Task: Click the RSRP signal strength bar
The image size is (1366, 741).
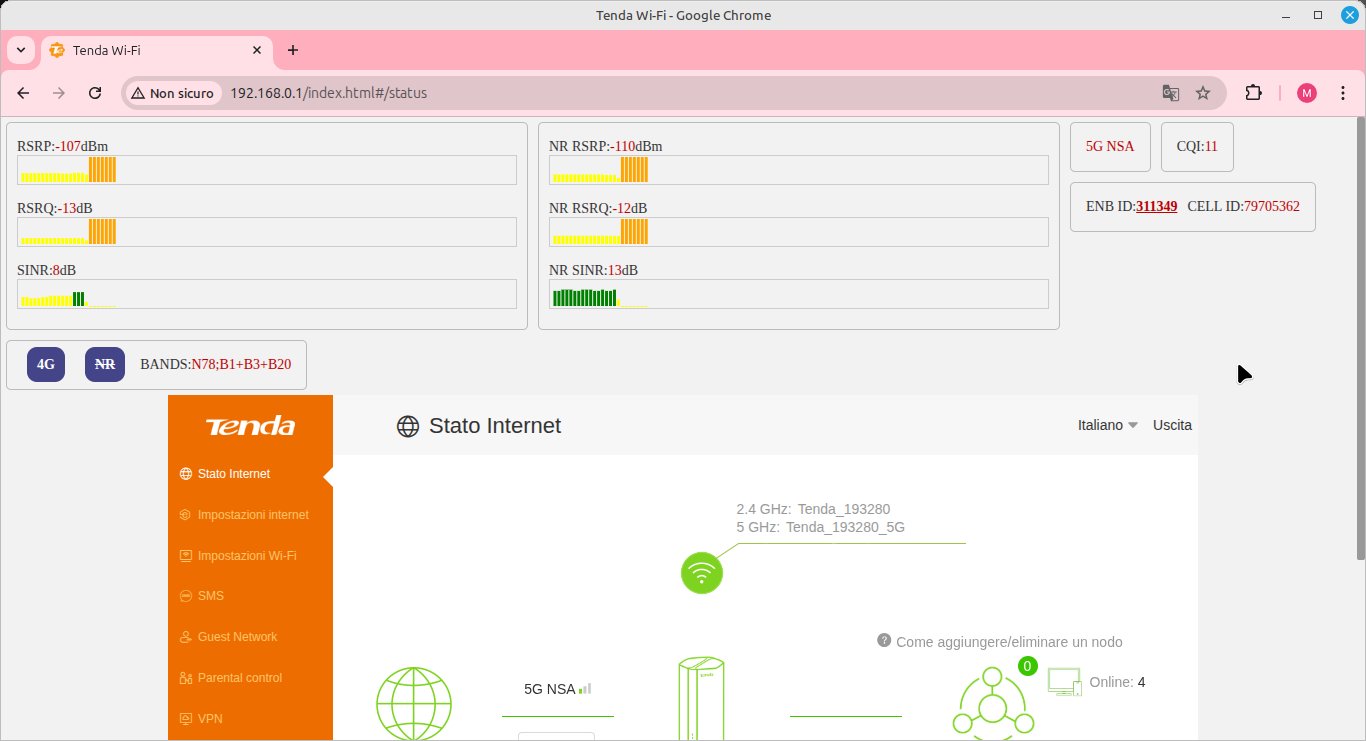Action: click(267, 170)
